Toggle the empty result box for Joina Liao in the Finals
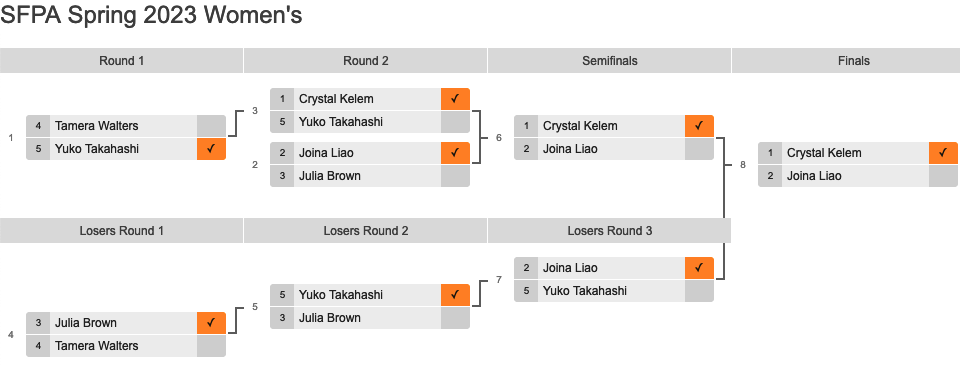The image size is (960, 365). pyautogui.click(x=943, y=176)
